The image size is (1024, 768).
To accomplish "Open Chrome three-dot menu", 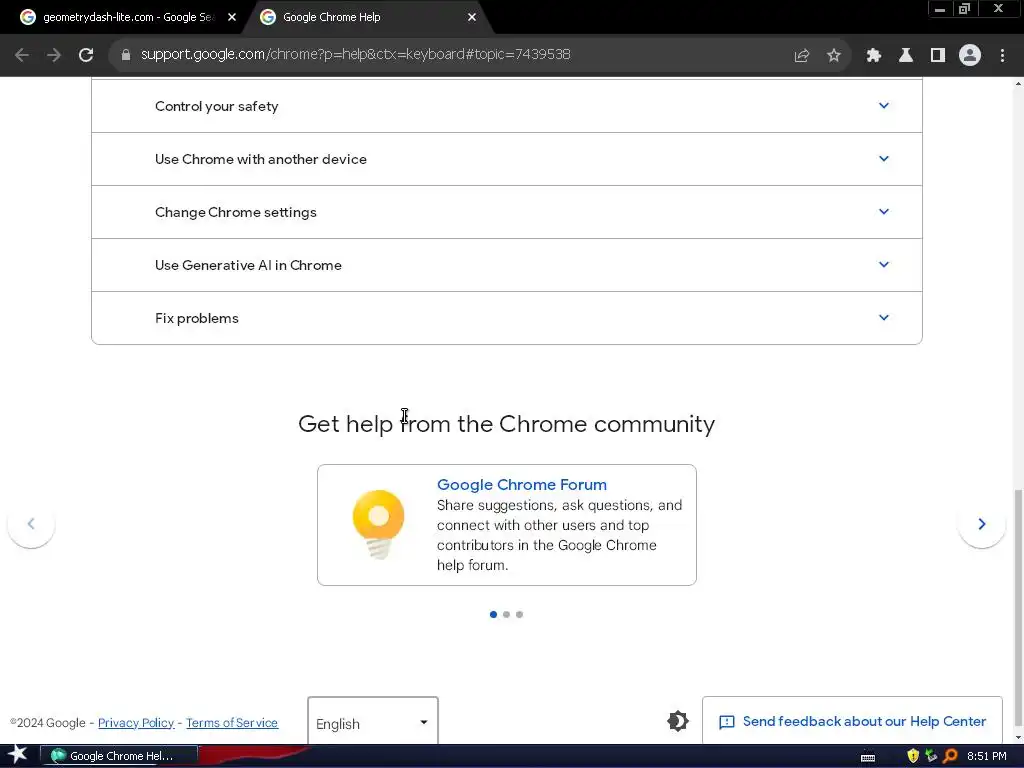I will pyautogui.click(x=1002, y=56).
